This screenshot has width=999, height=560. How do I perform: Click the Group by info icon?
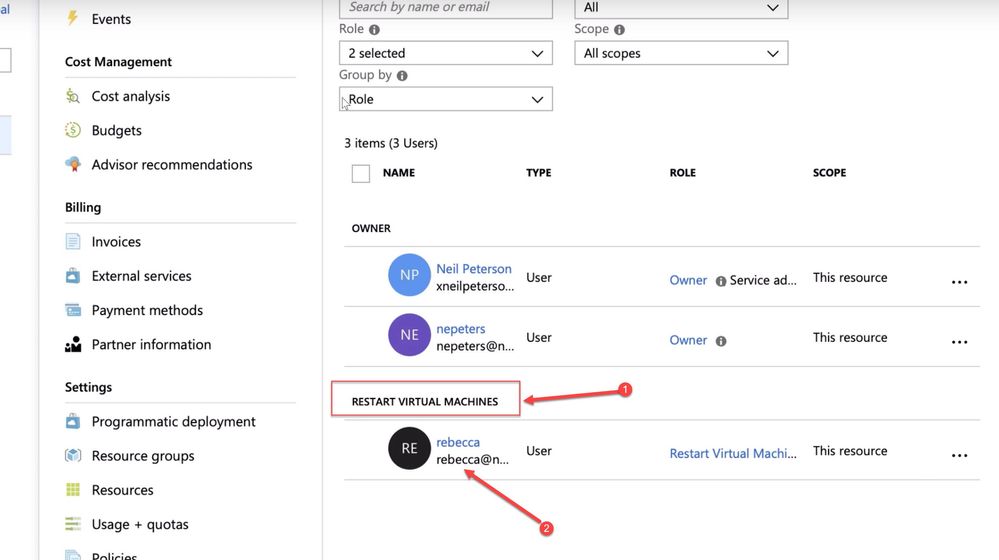click(x=402, y=75)
